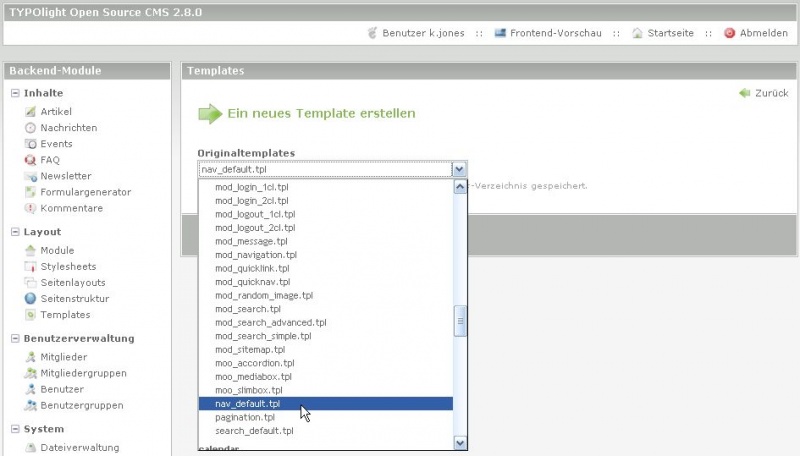The width and height of the screenshot is (800, 456).
Task: Collapse the Layout module group
Action: 15,232
